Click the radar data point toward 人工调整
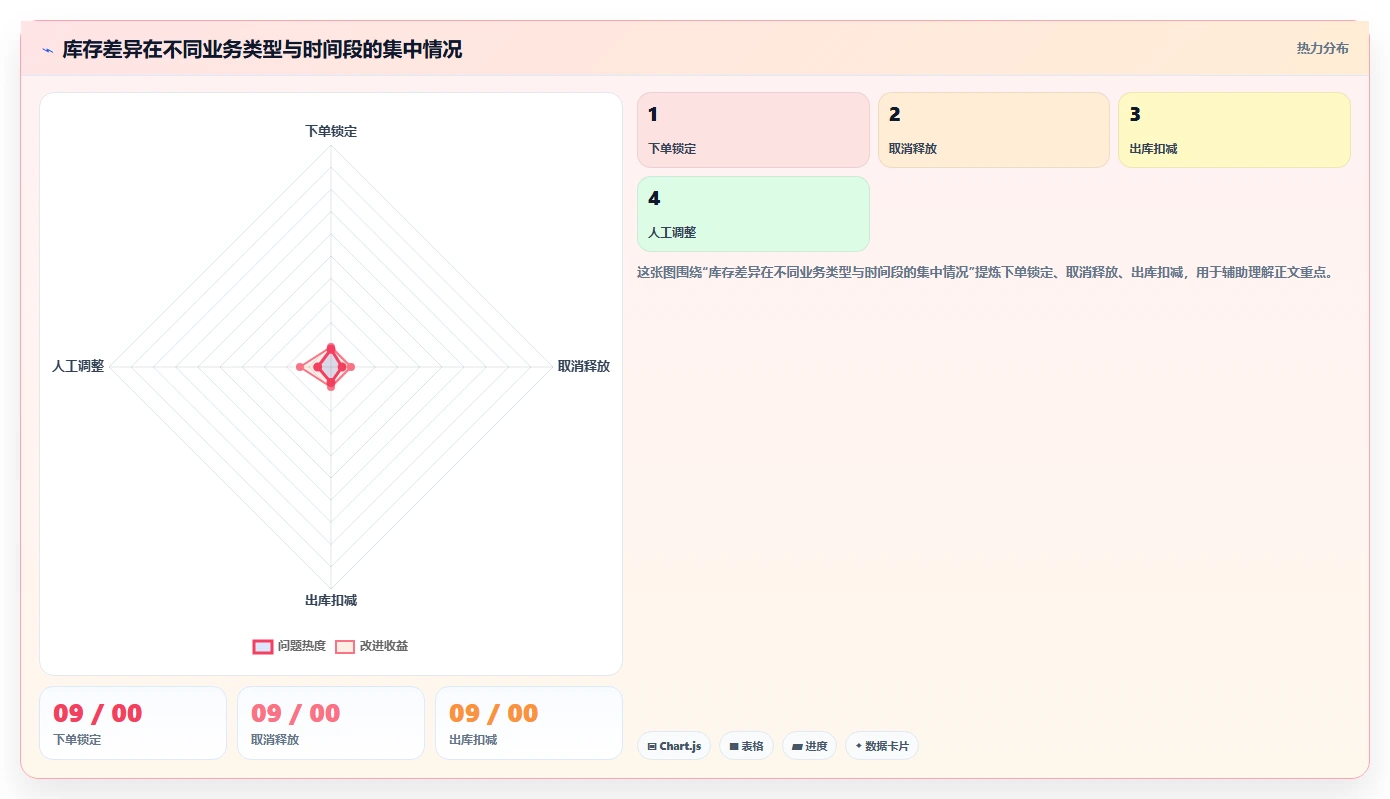Viewport: 1390px width, 799px height. coord(300,367)
